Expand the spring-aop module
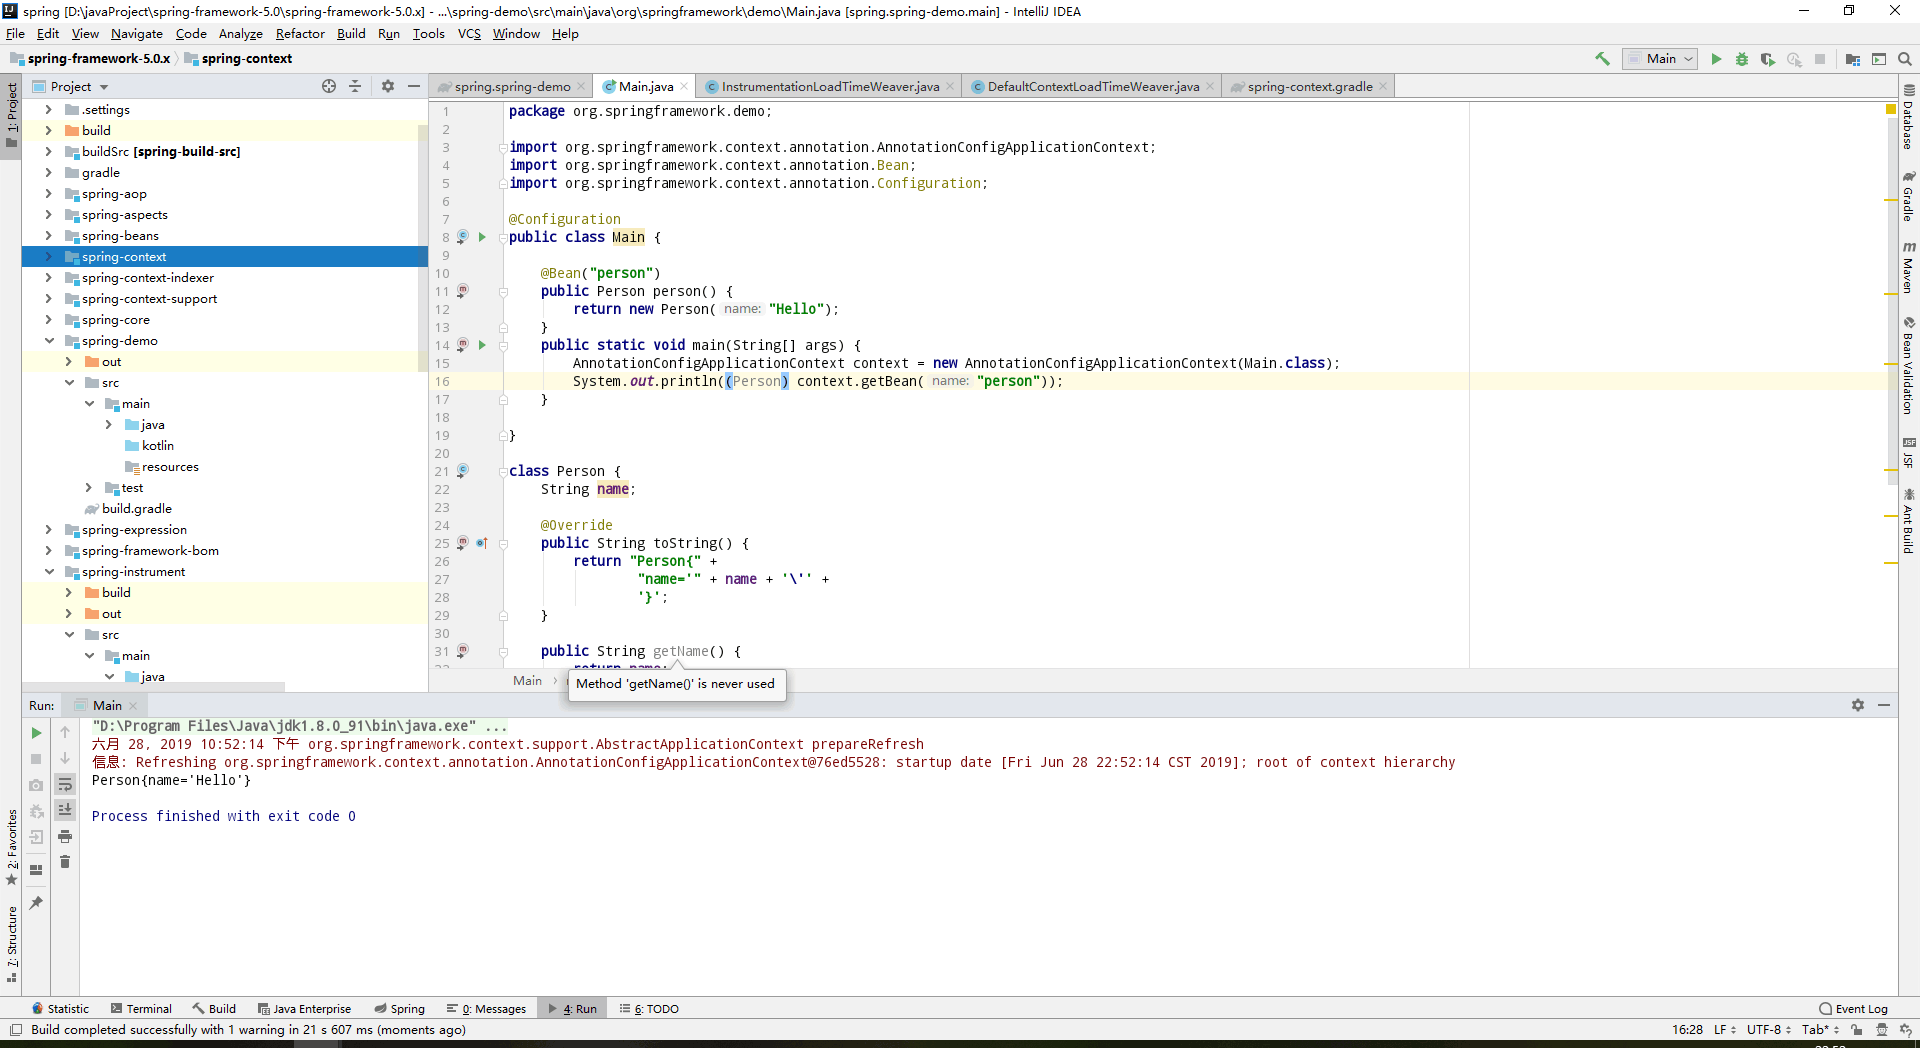 click(48, 194)
